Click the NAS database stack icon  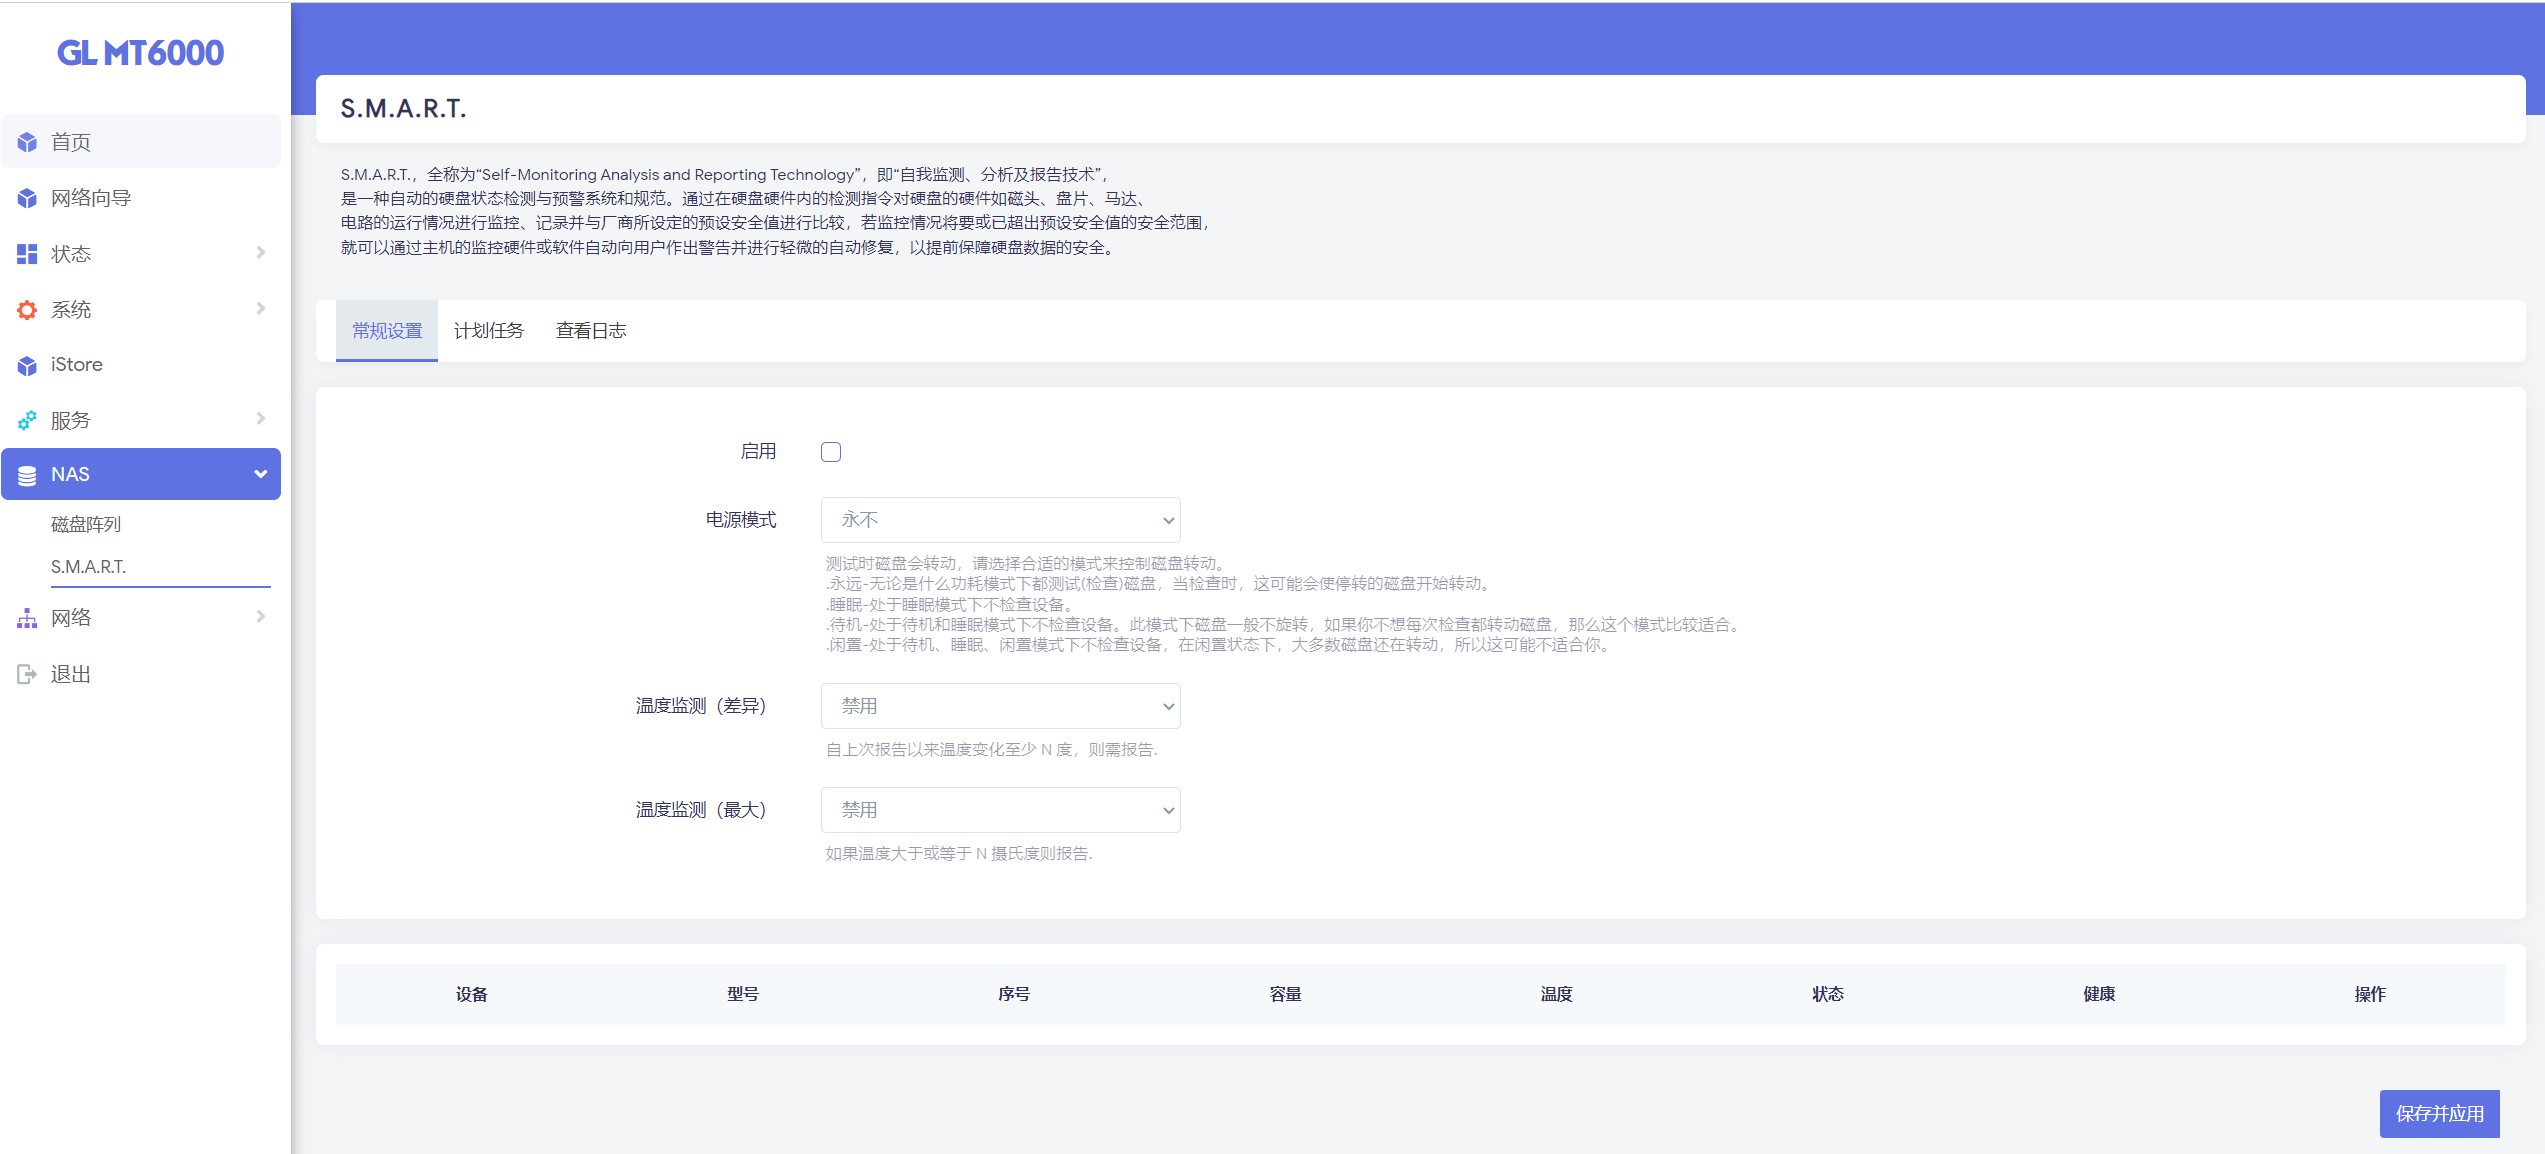27,475
